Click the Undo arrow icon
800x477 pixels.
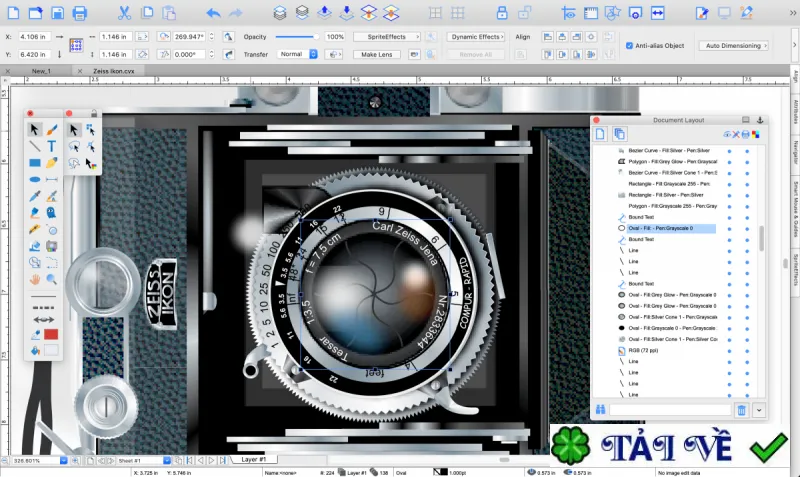(213, 13)
